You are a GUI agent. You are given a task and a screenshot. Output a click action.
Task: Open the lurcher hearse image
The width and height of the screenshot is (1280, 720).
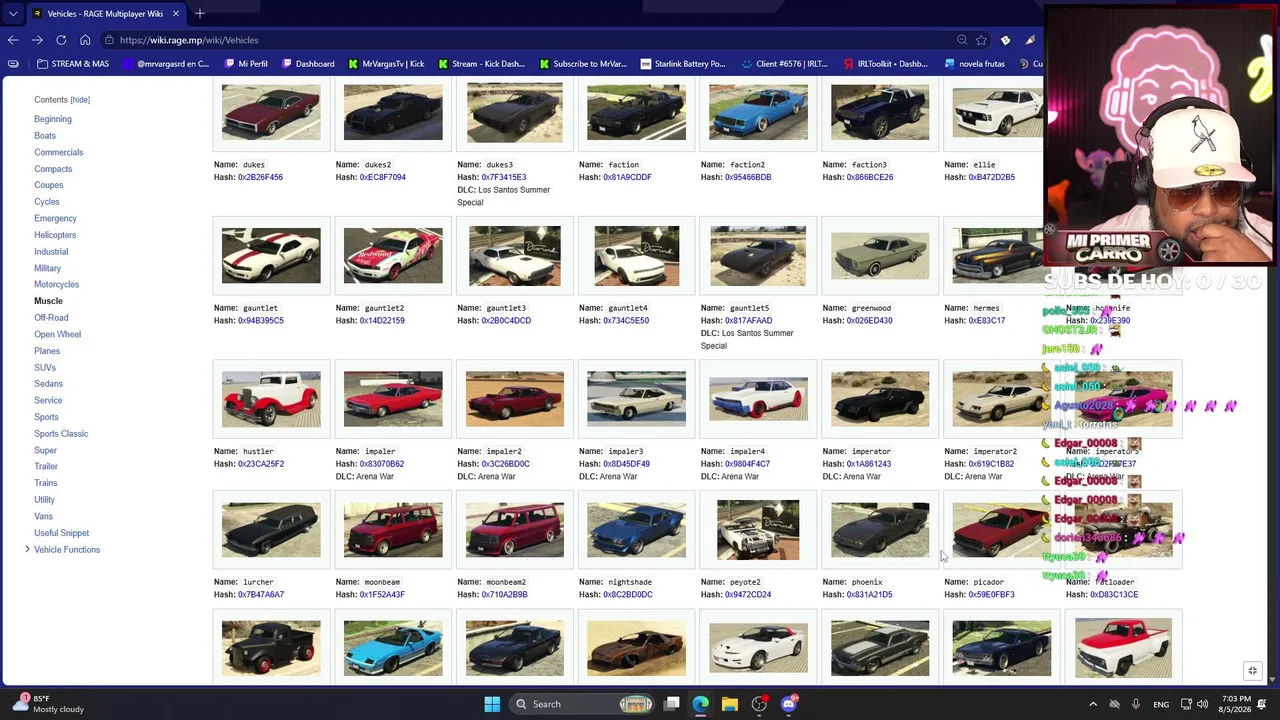pyautogui.click(x=271, y=530)
